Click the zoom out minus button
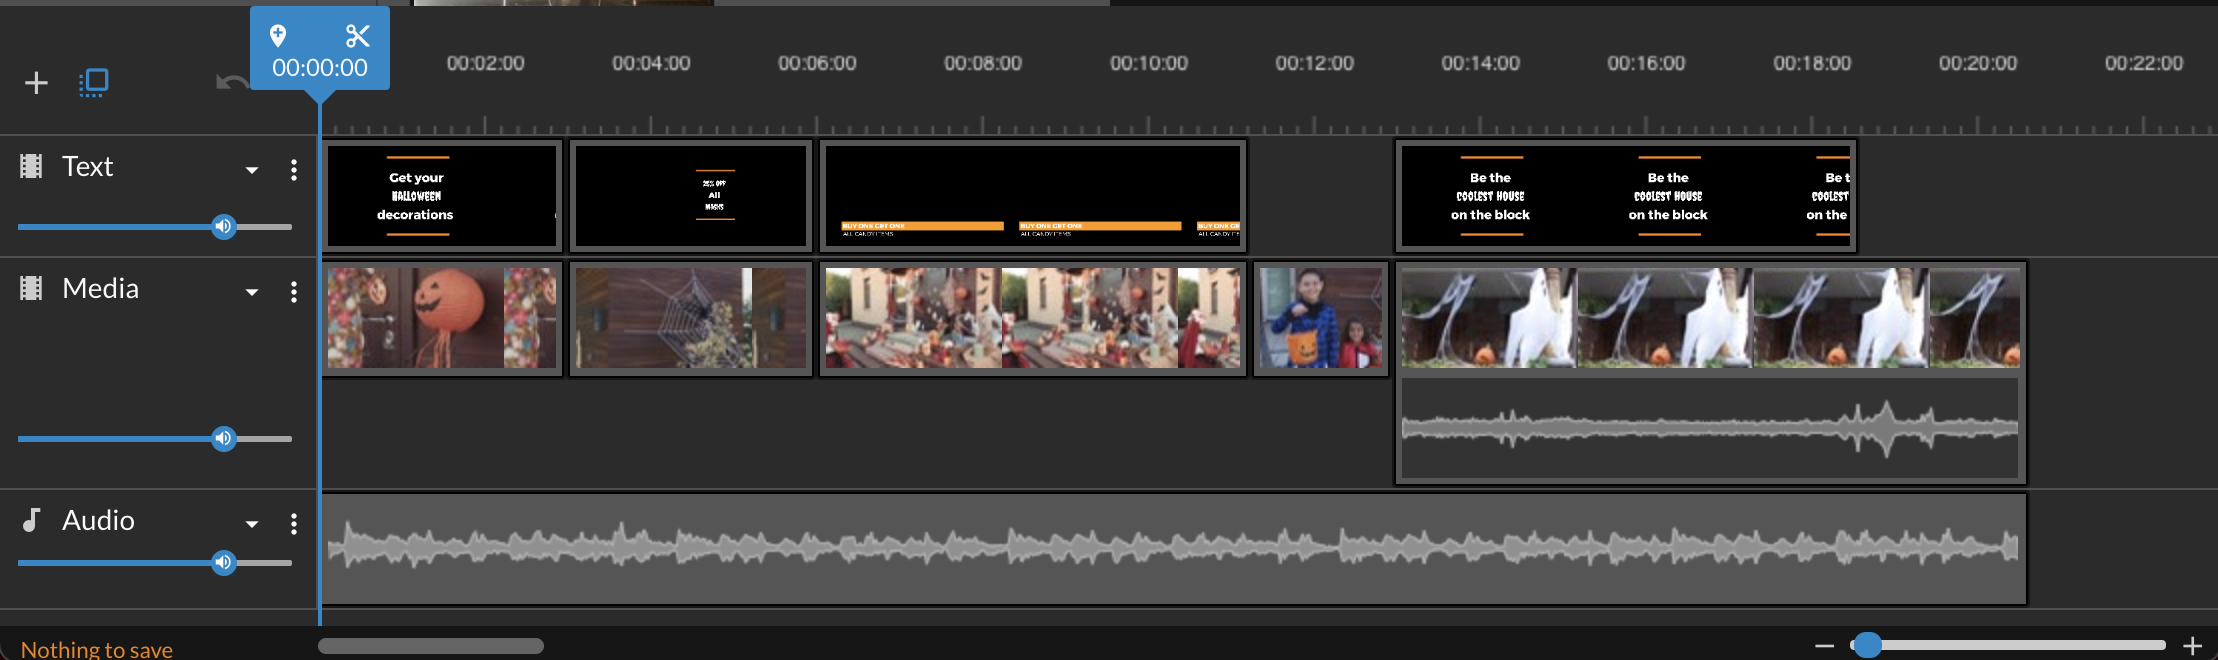 point(1824,646)
